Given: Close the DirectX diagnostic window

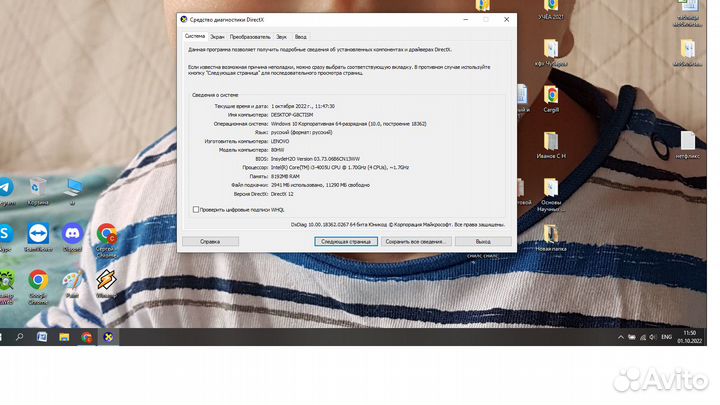Looking at the screenshot, I should click(x=506, y=19).
